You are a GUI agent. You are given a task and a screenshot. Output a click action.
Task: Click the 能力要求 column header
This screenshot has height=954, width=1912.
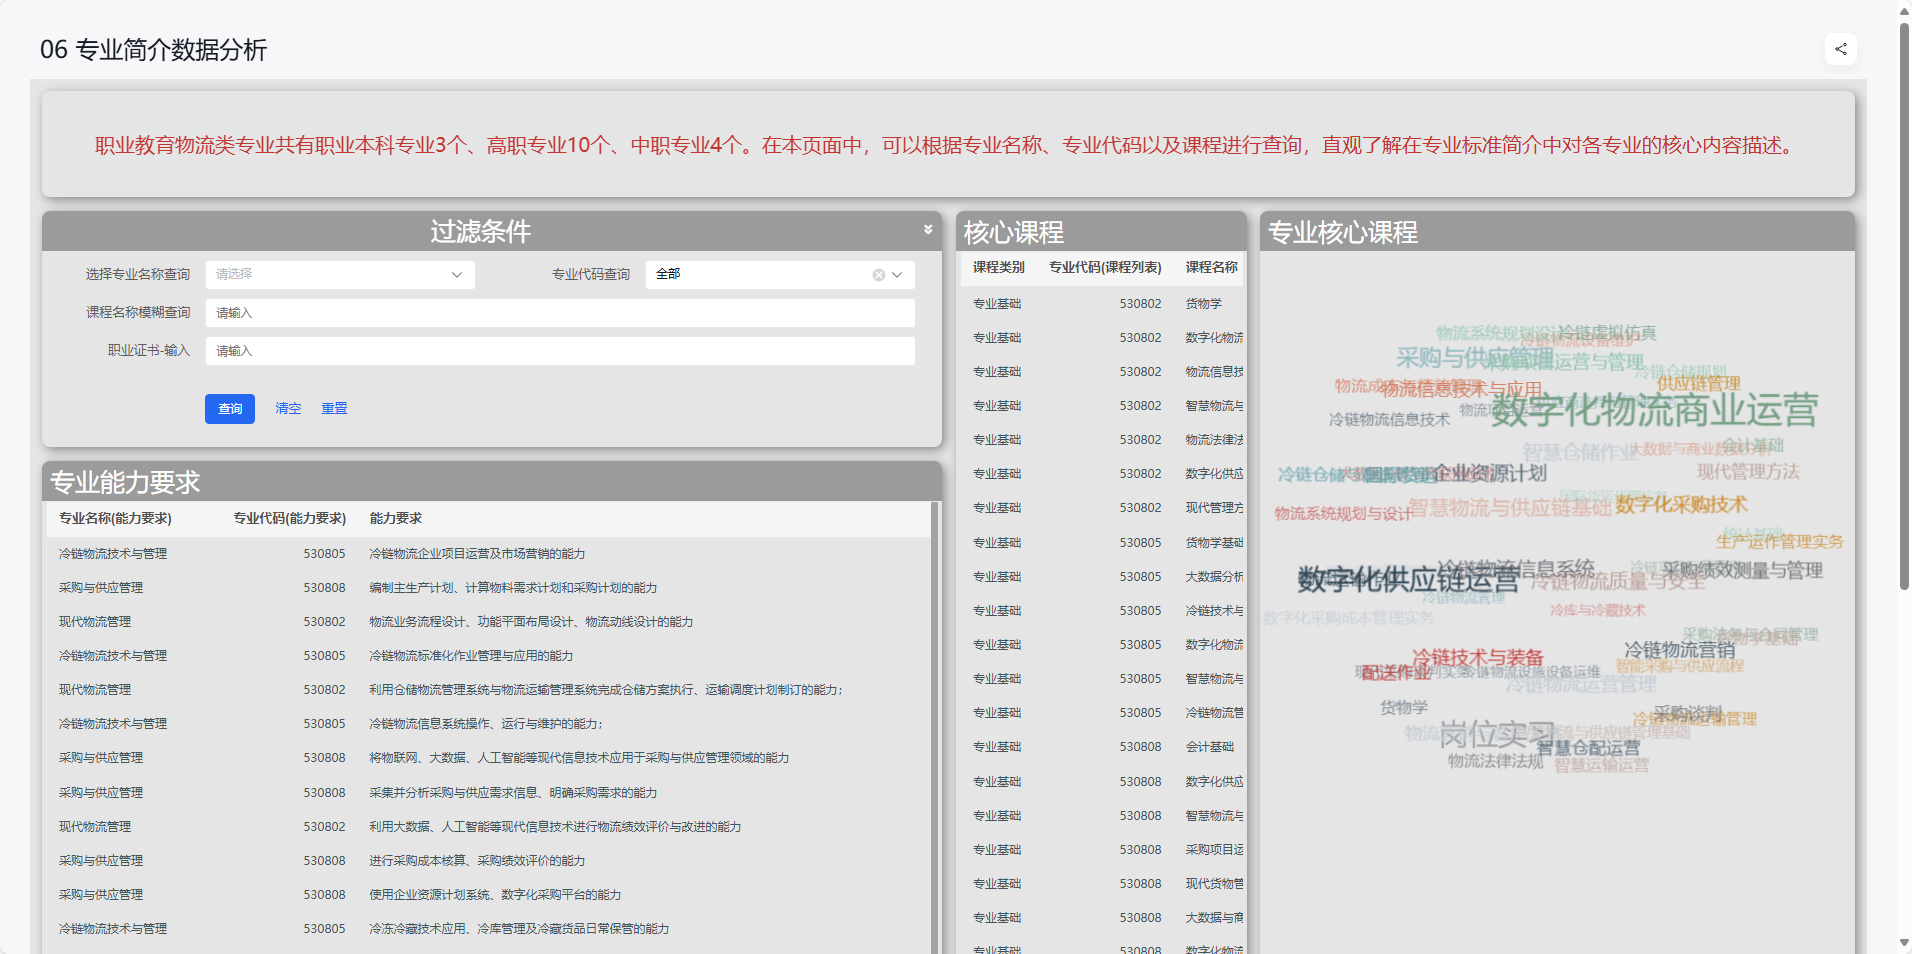click(395, 518)
